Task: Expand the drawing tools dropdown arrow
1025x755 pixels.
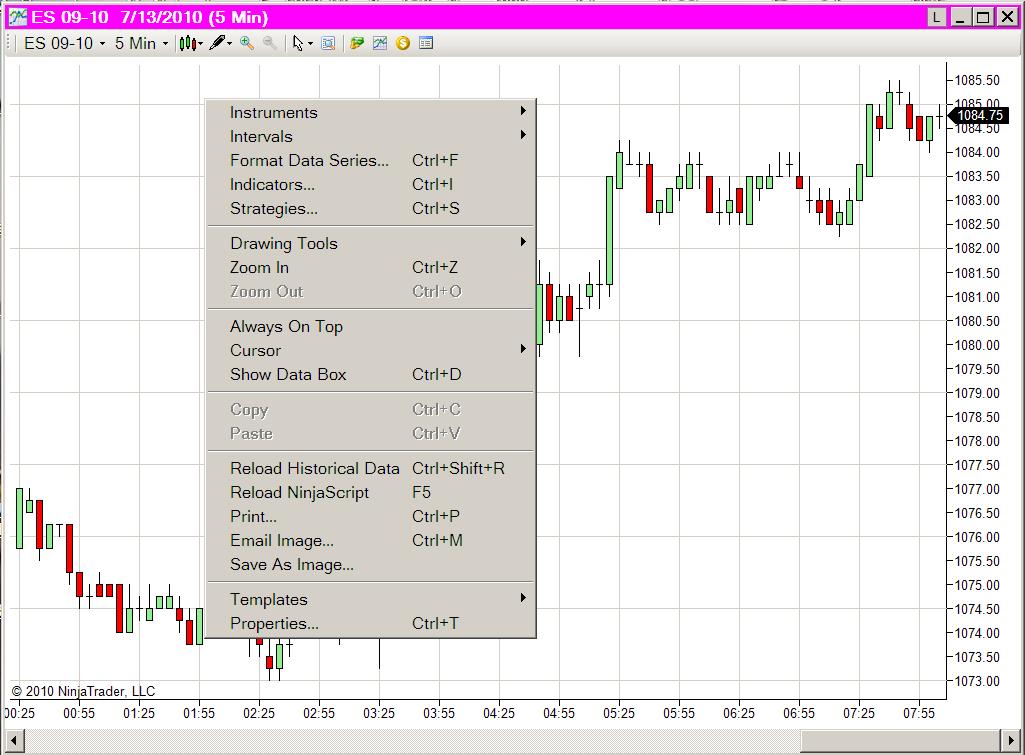Action: tap(229, 44)
